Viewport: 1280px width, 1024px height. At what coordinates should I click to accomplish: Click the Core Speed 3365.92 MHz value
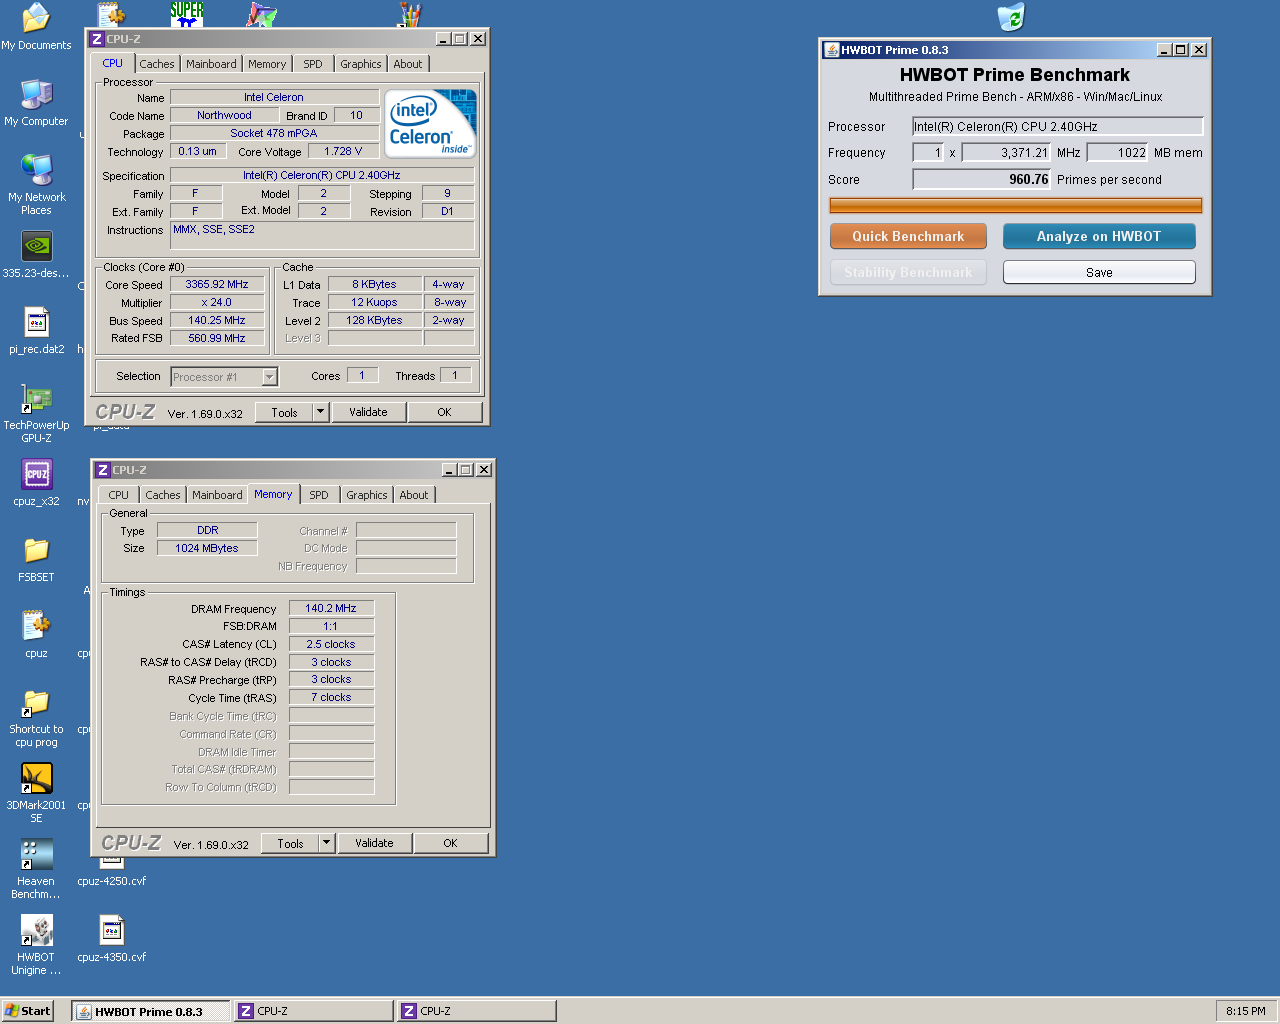coord(217,284)
